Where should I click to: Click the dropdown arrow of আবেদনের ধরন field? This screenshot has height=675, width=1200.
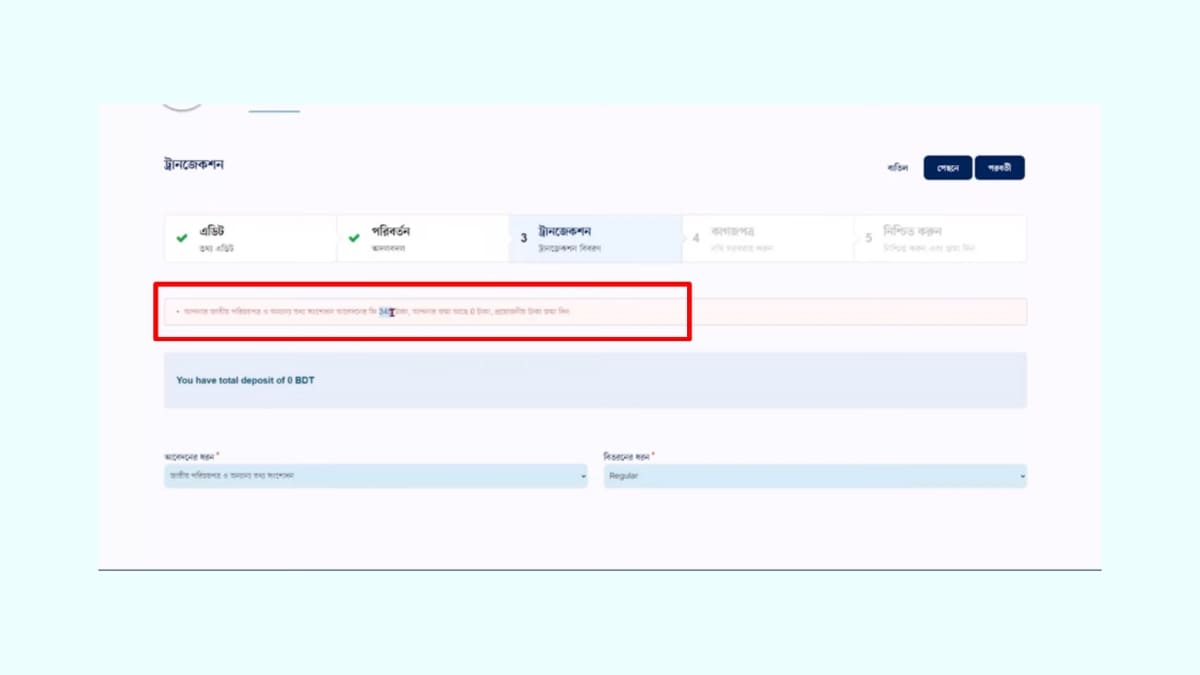pos(583,477)
